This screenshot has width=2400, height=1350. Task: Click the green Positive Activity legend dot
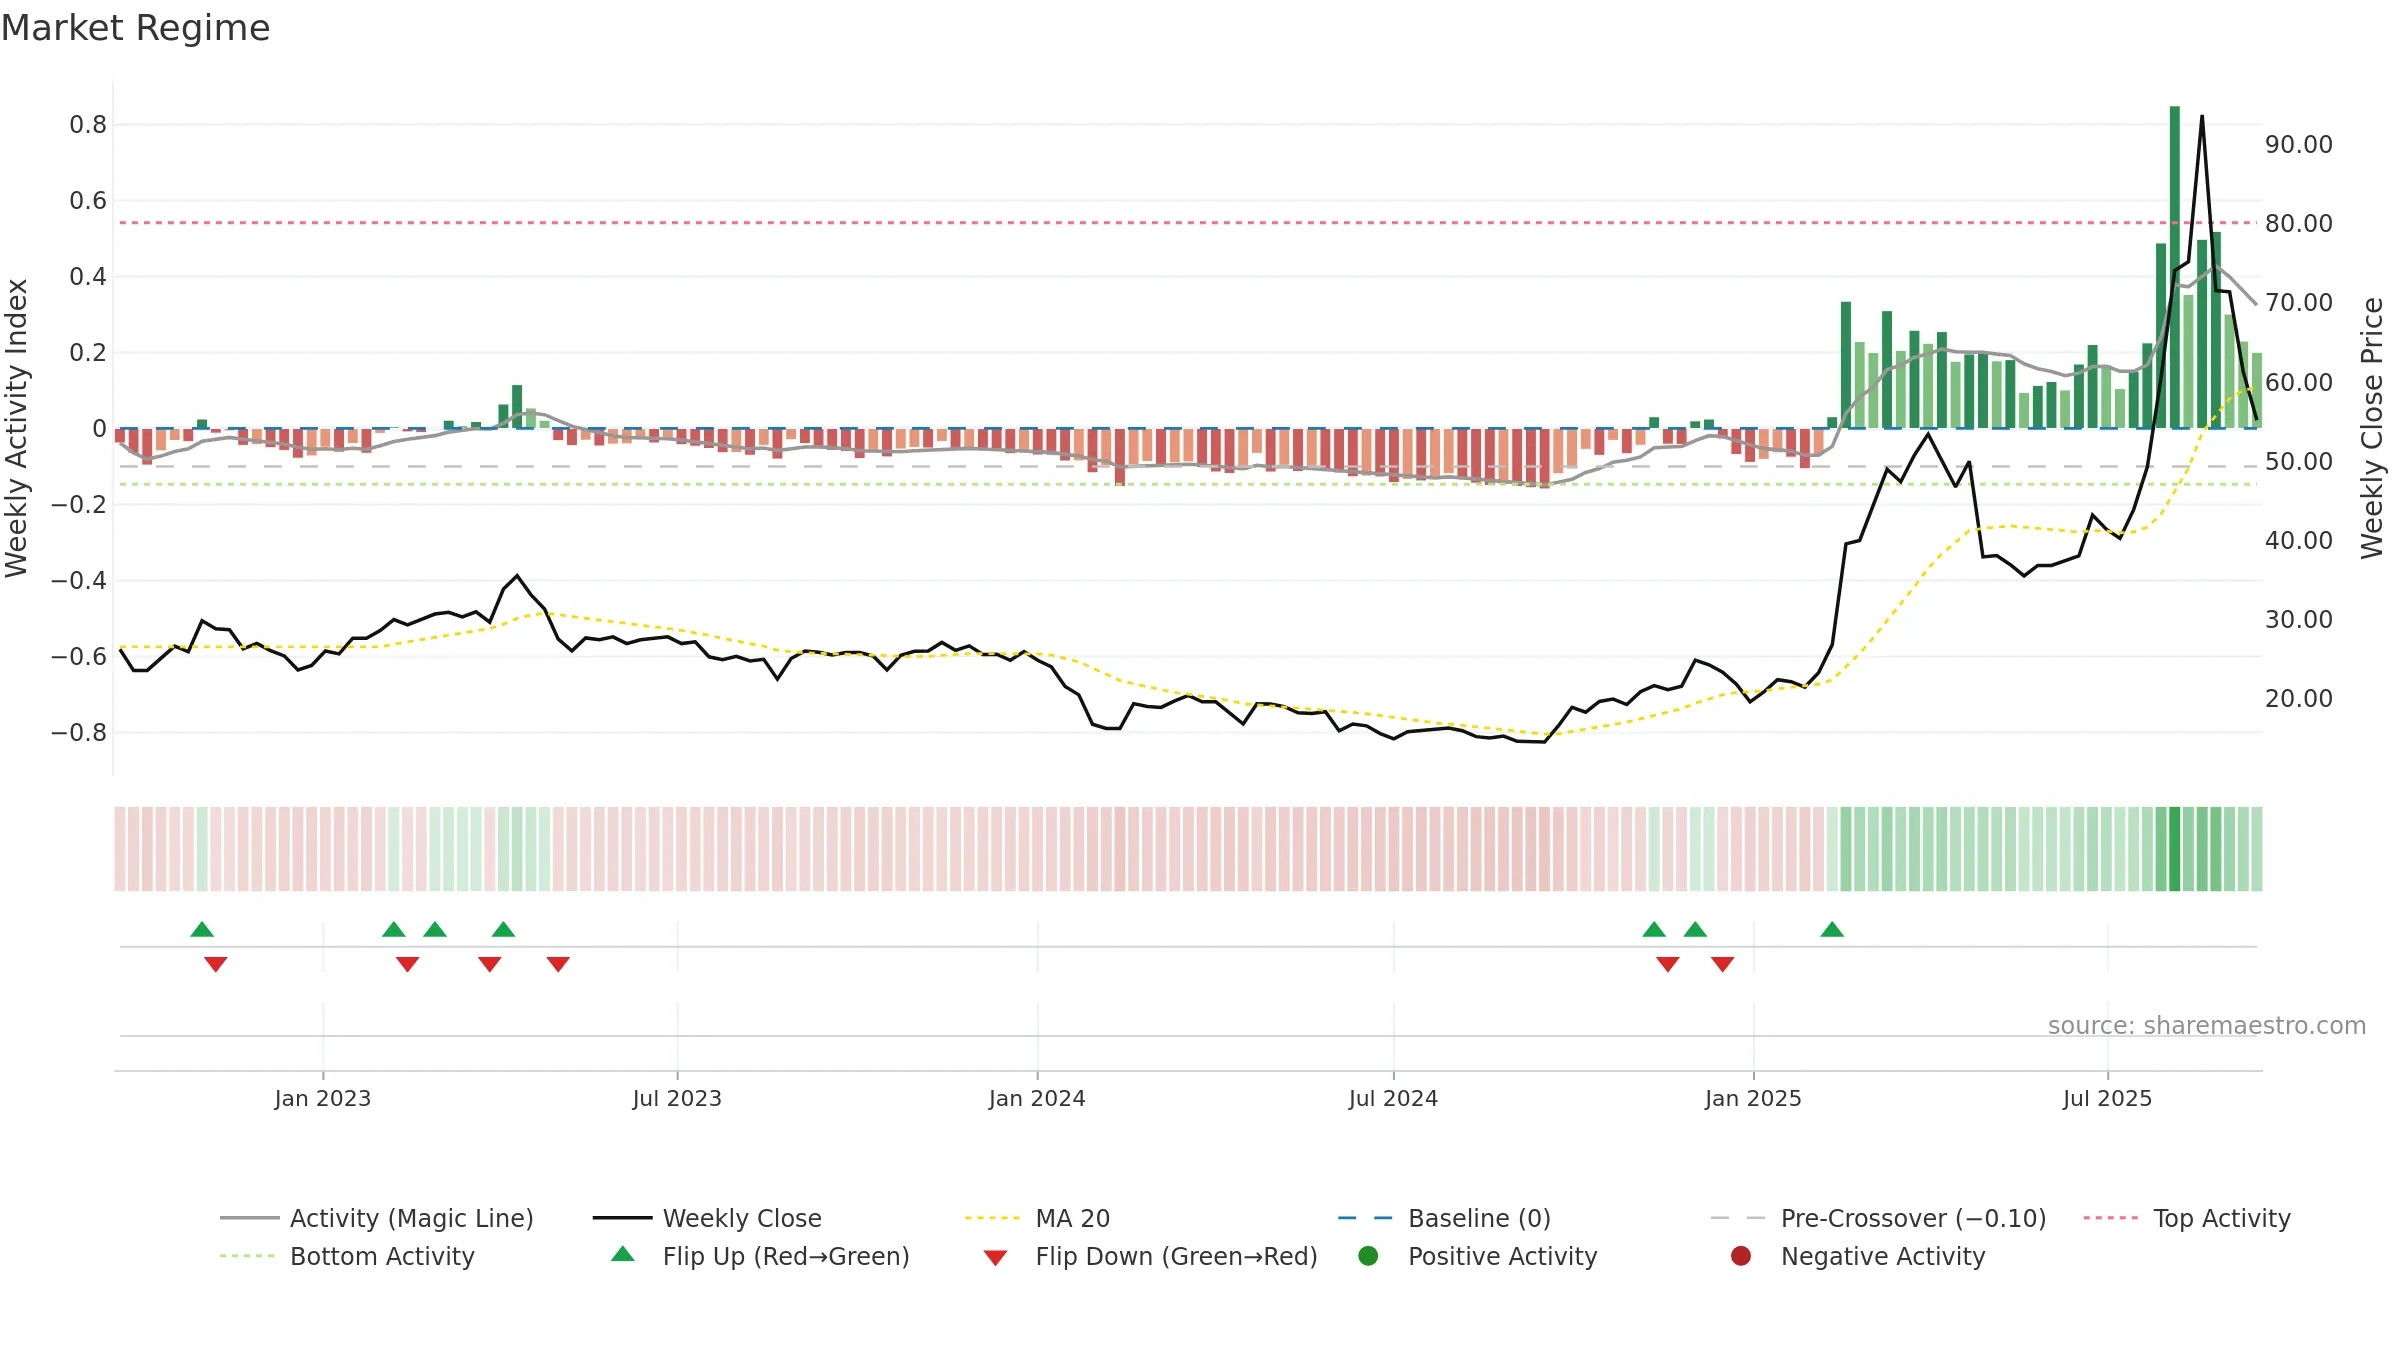click(1368, 1256)
